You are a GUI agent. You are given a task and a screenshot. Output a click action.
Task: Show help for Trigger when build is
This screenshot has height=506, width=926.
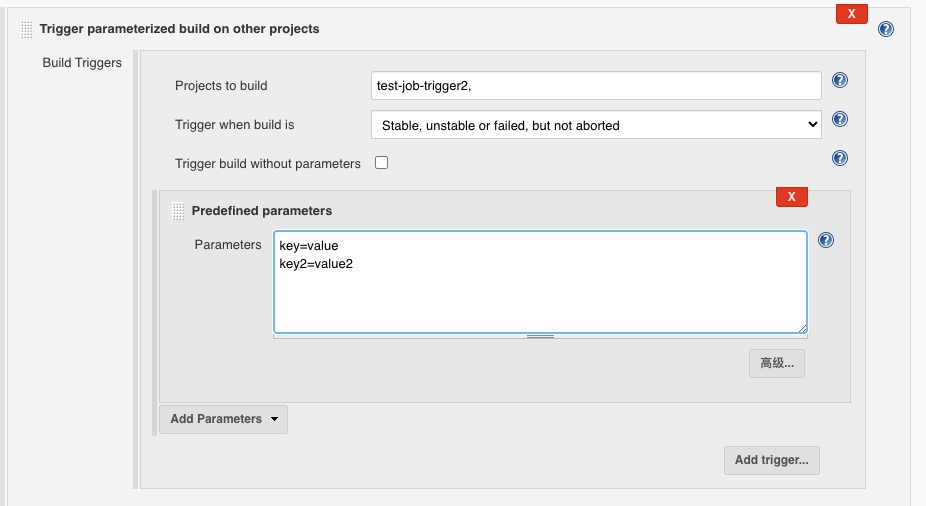(840, 120)
